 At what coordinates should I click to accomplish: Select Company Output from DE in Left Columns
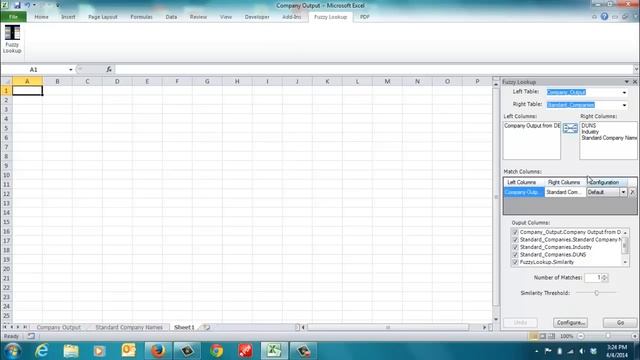pyautogui.click(x=532, y=126)
